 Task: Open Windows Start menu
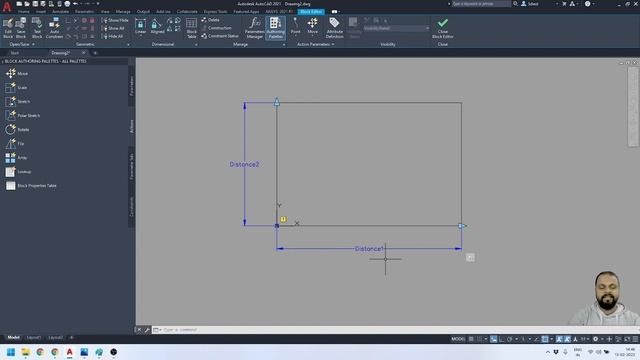coord(11,352)
